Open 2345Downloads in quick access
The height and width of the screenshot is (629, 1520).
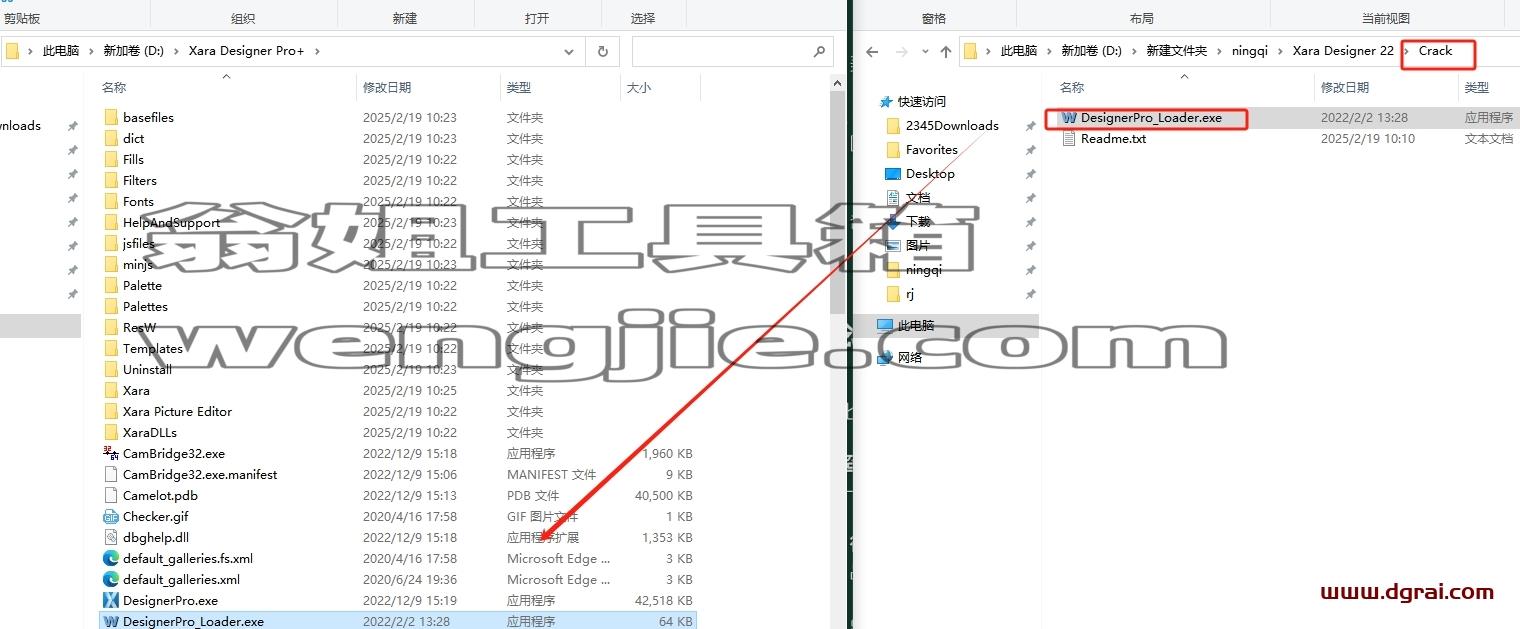[952, 125]
